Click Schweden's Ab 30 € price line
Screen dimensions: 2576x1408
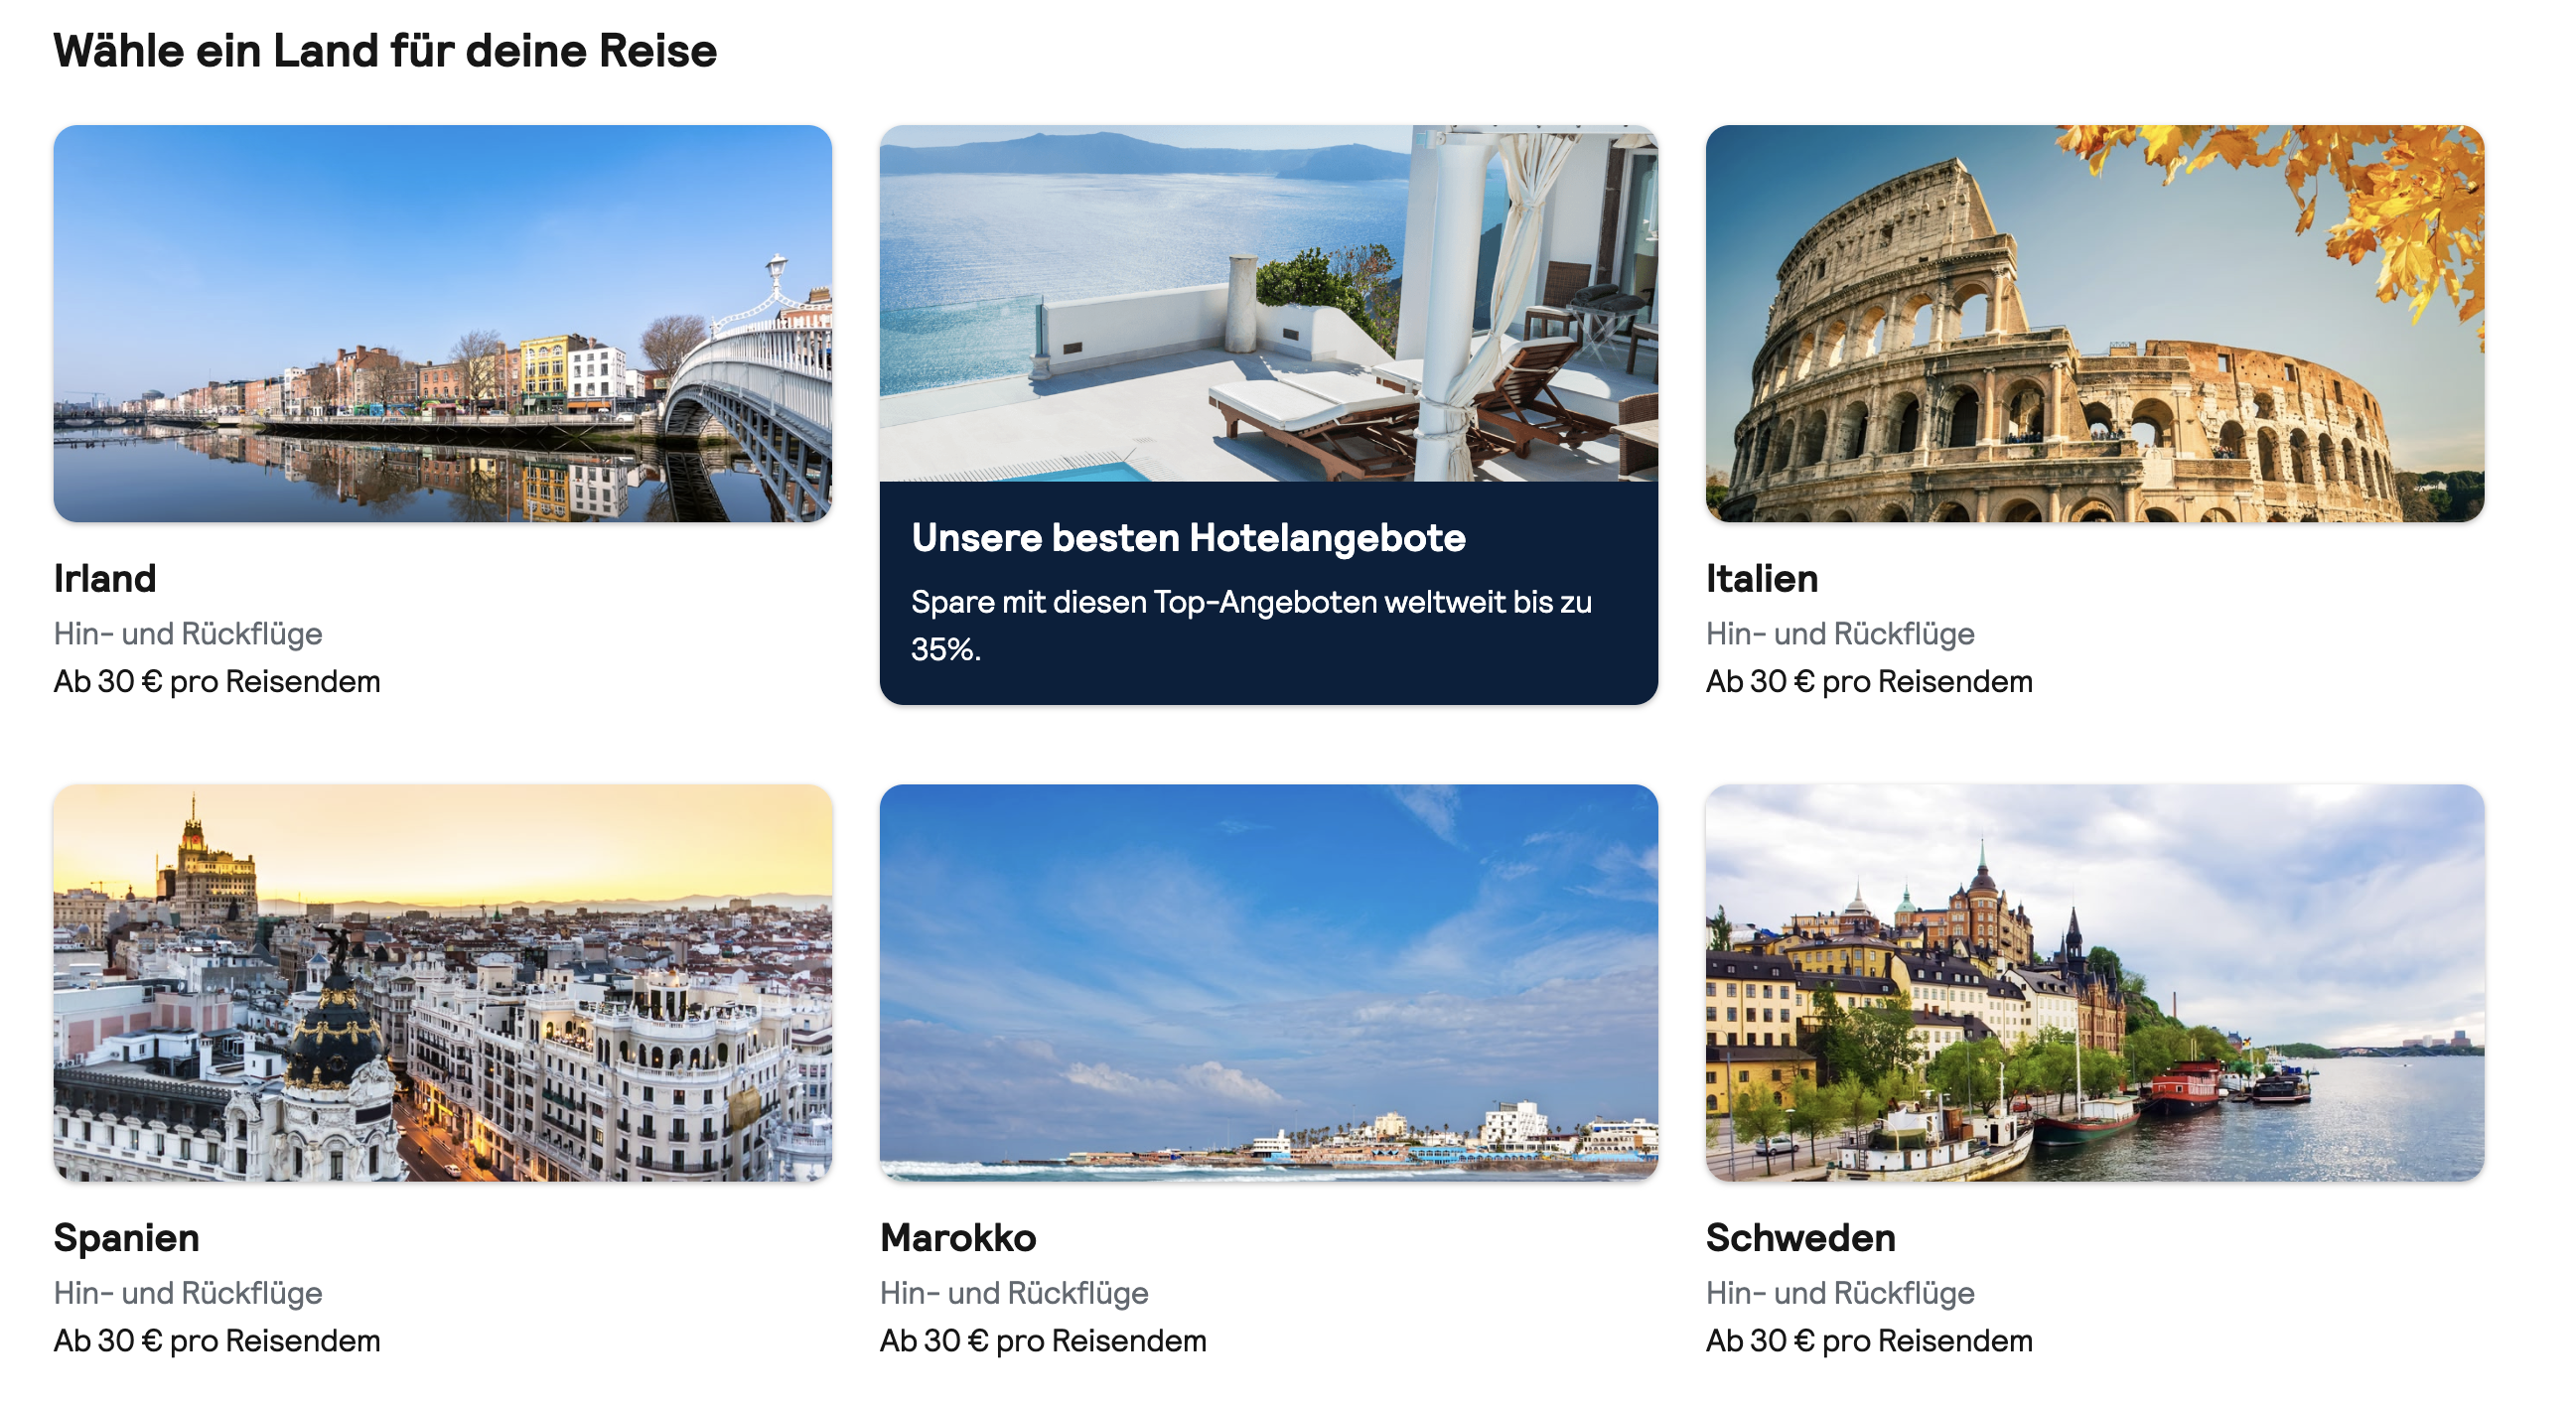pos(1869,1341)
